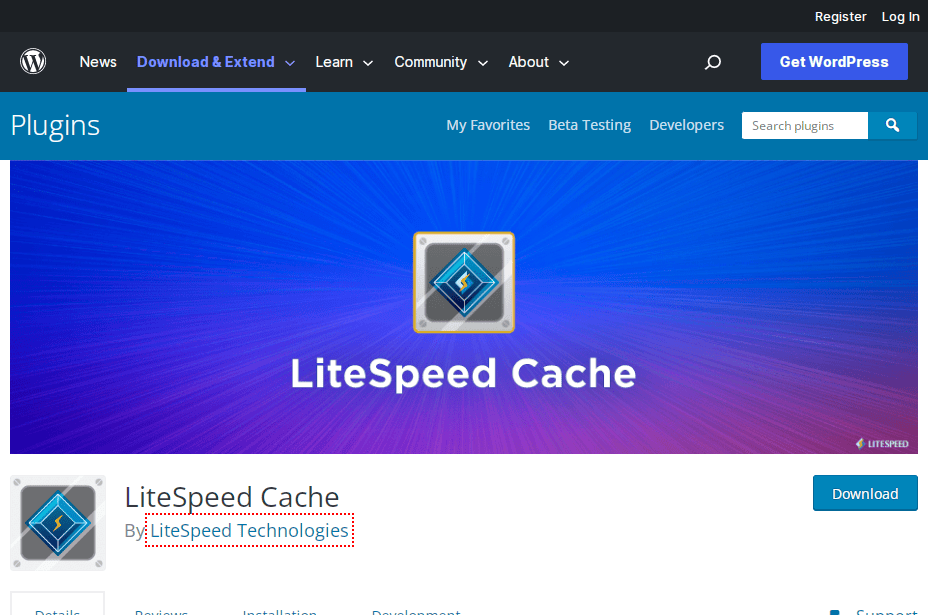Click the Register link
This screenshot has height=615, width=928.
(840, 17)
